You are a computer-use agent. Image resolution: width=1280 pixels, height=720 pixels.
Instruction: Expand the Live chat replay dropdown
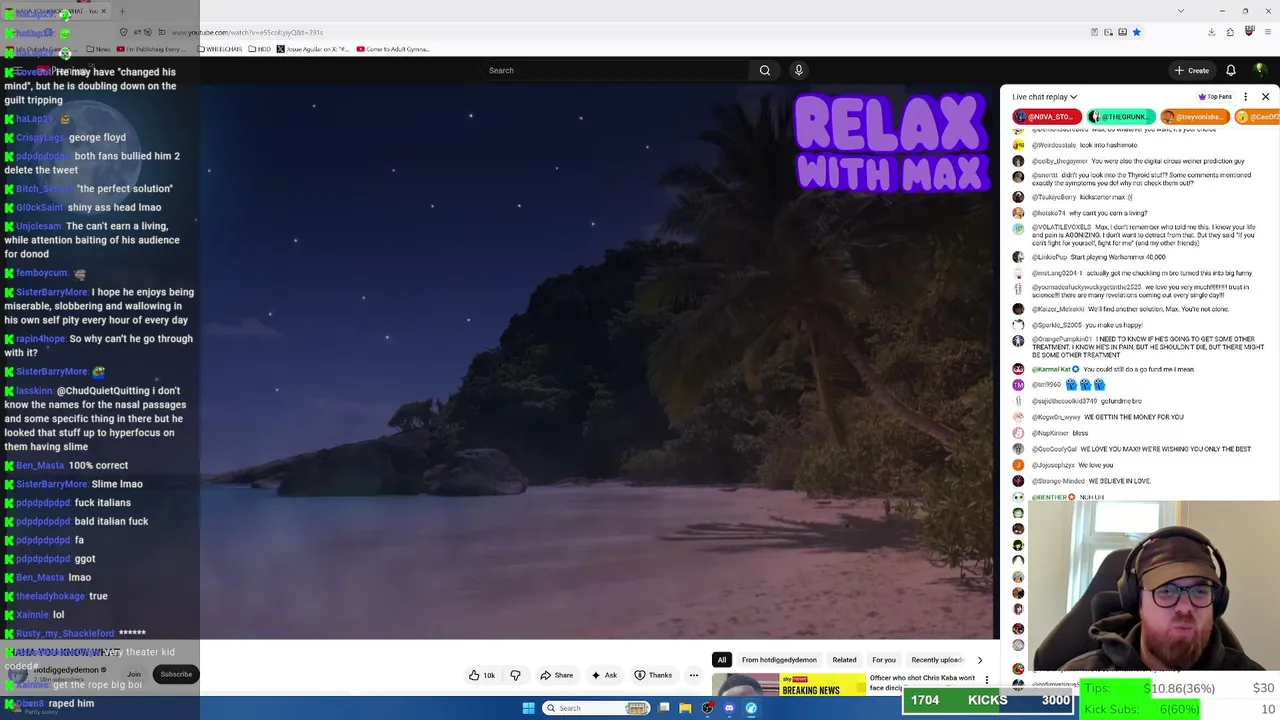pyautogui.click(x=1044, y=97)
